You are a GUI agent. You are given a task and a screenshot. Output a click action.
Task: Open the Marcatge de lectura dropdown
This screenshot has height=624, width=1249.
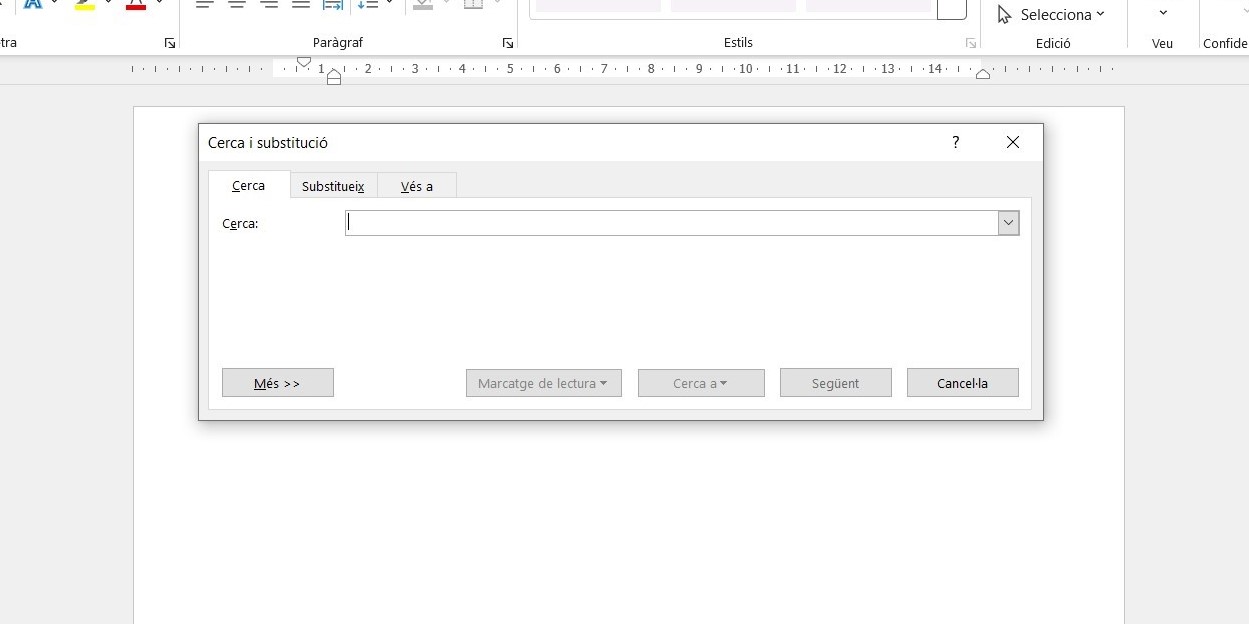[544, 383]
